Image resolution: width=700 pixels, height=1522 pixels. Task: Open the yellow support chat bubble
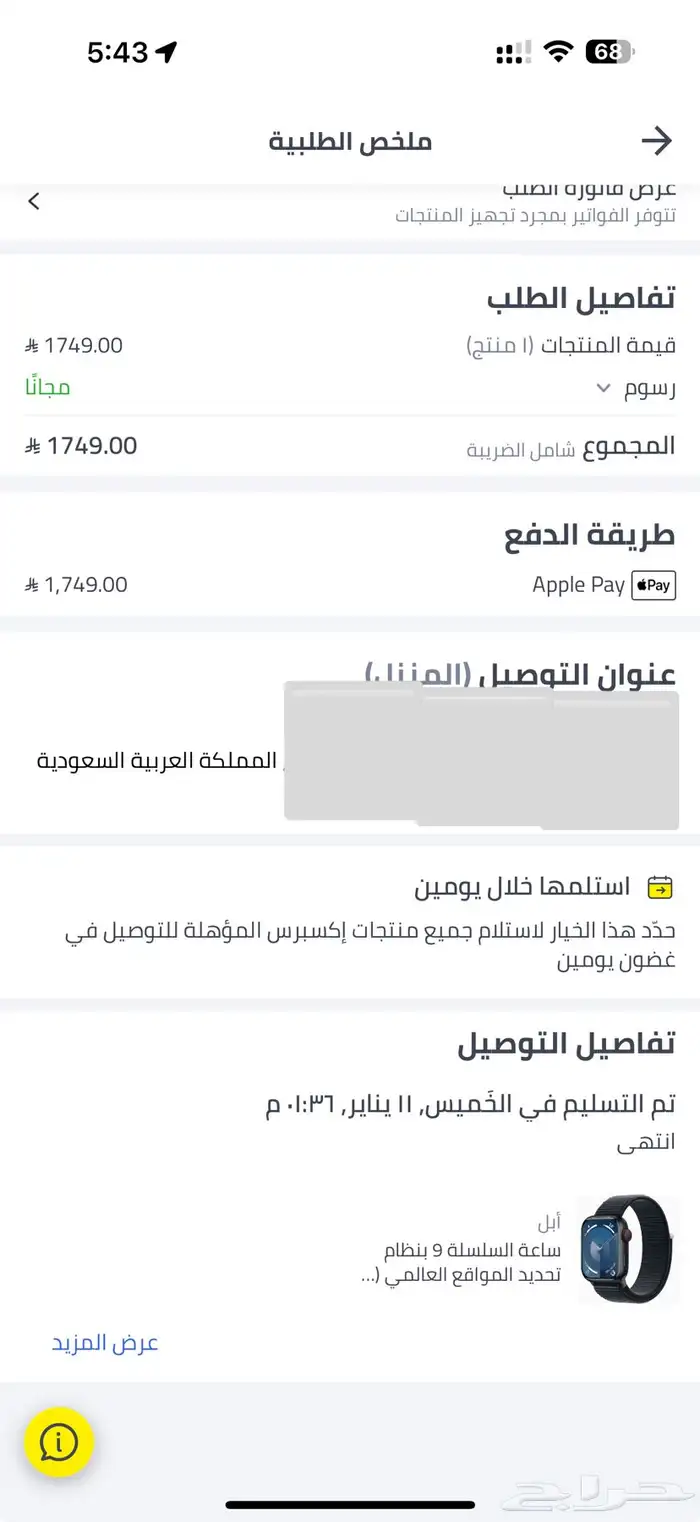pyautogui.click(x=58, y=1442)
